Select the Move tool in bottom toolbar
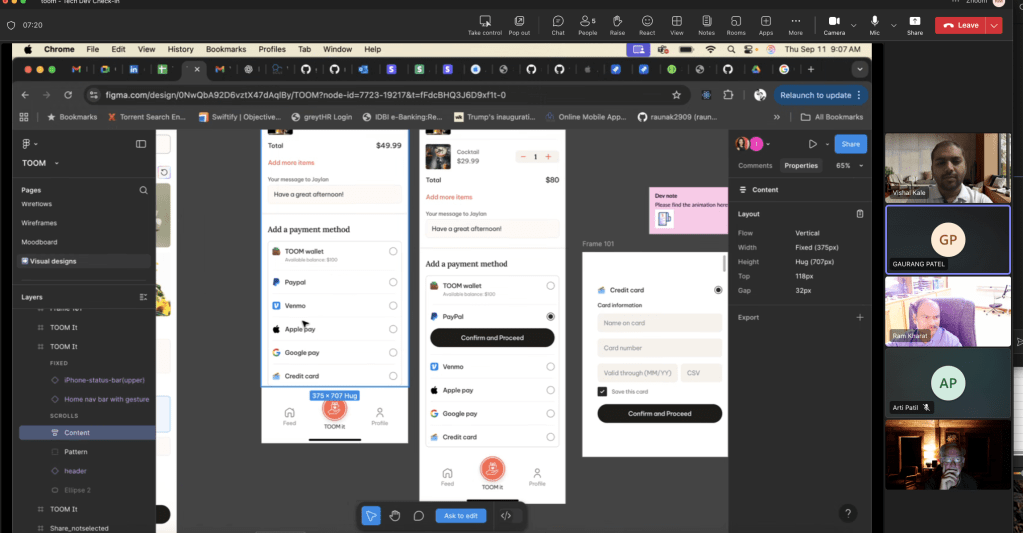1023x533 pixels. (371, 516)
